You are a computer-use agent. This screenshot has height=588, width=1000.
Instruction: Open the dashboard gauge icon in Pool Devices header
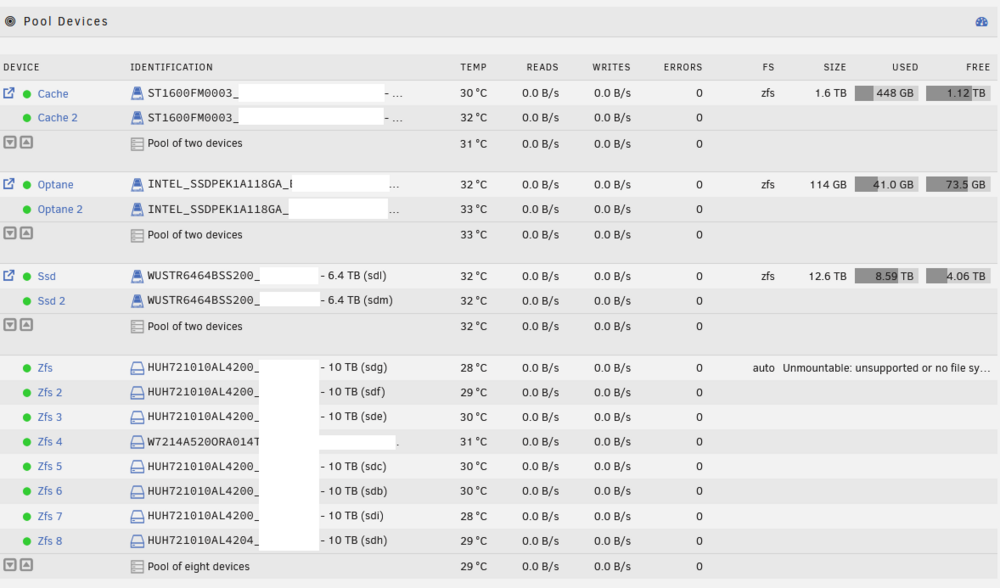tap(982, 22)
